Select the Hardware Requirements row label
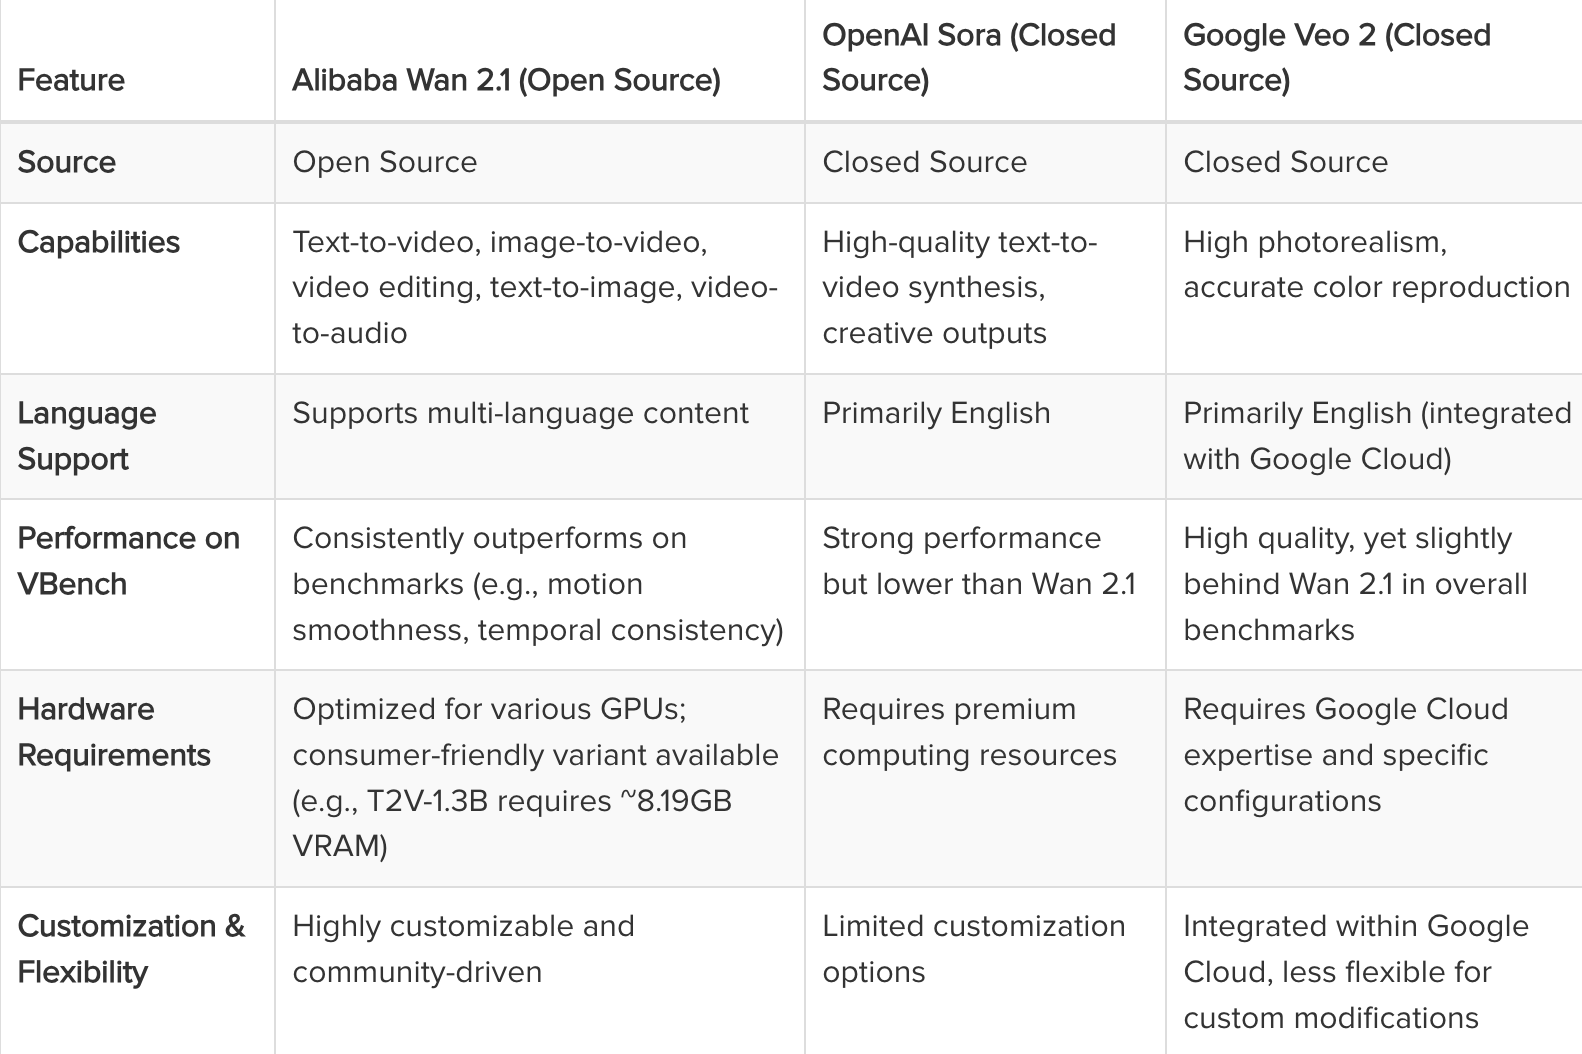 point(114,732)
